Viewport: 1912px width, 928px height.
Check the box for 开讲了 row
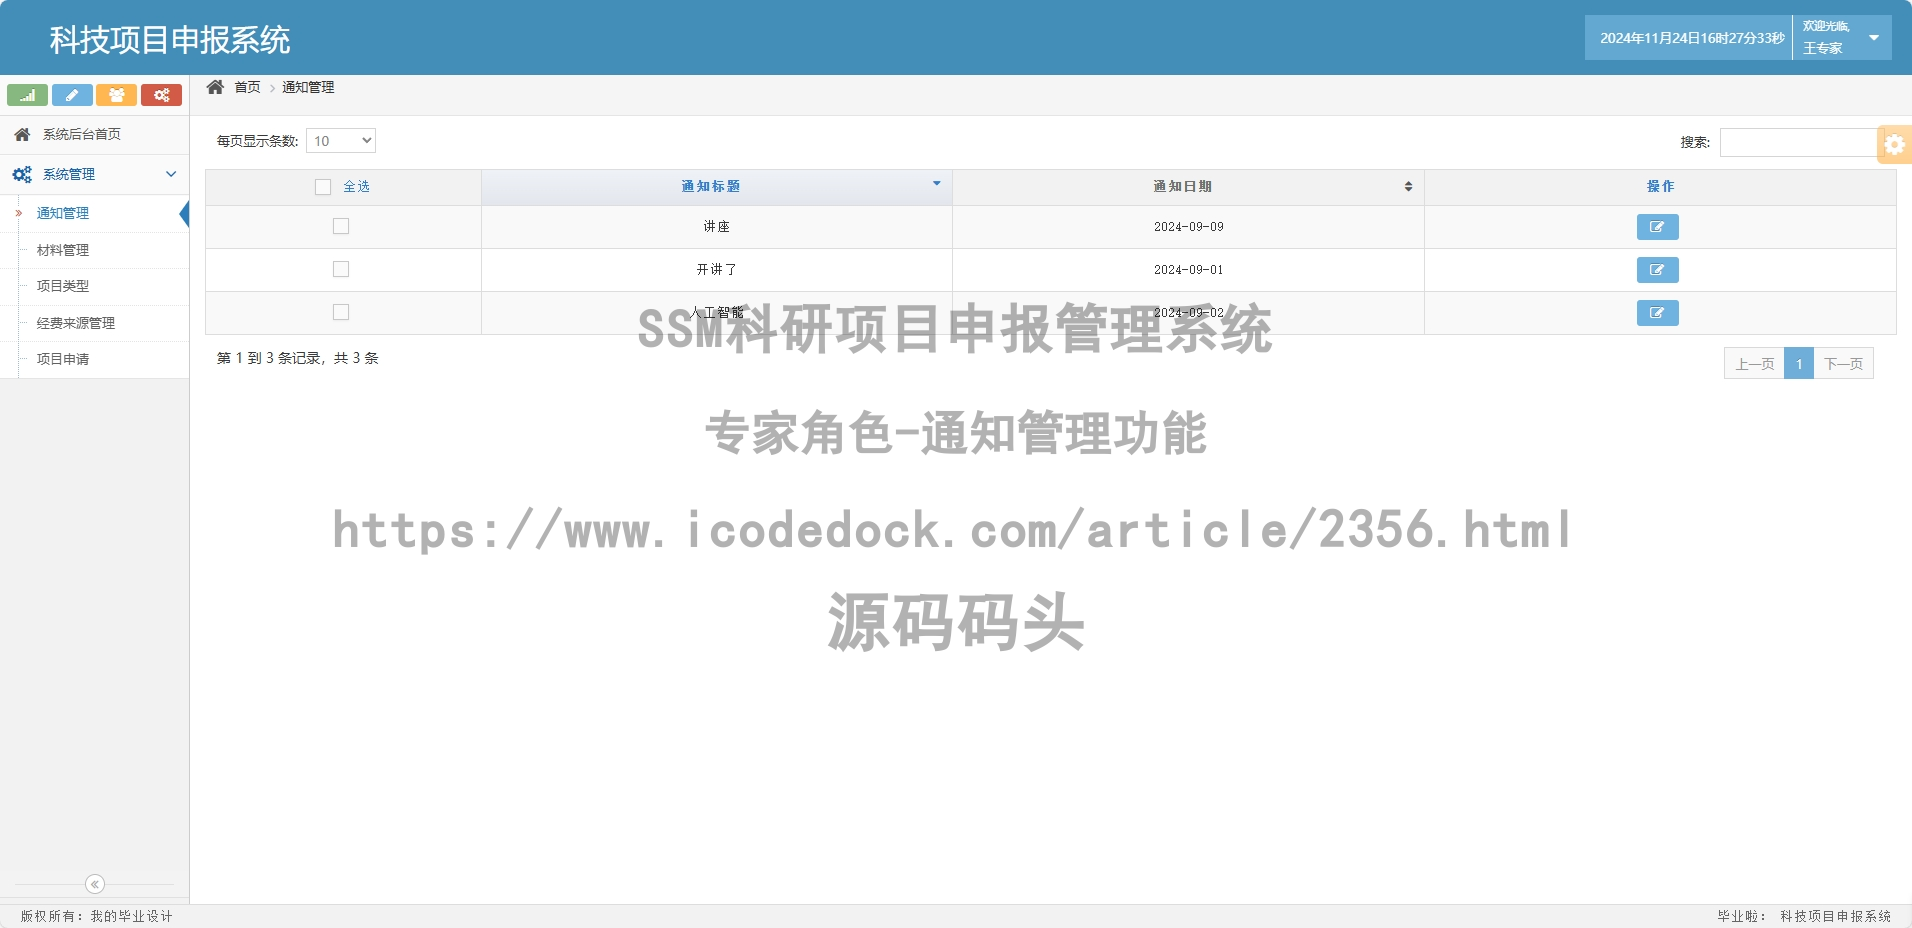[341, 269]
